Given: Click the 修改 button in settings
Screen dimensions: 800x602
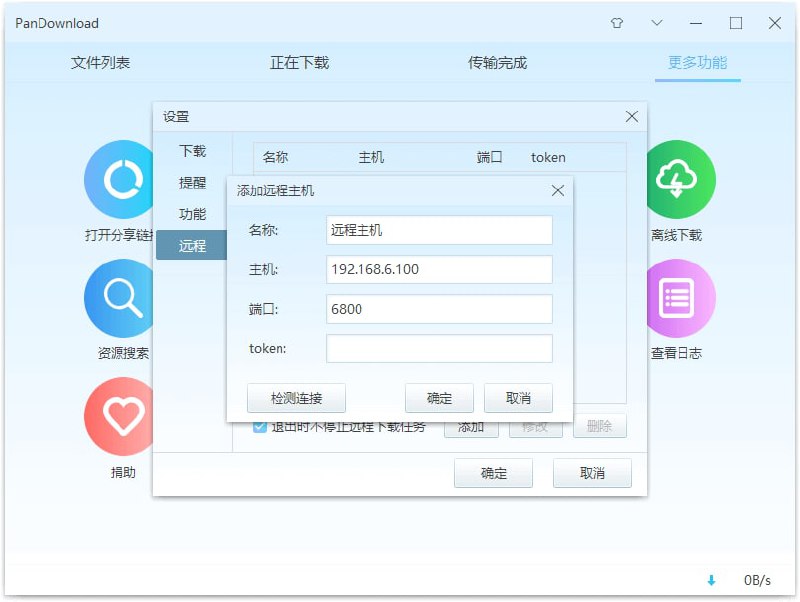Looking at the screenshot, I should 536,428.
